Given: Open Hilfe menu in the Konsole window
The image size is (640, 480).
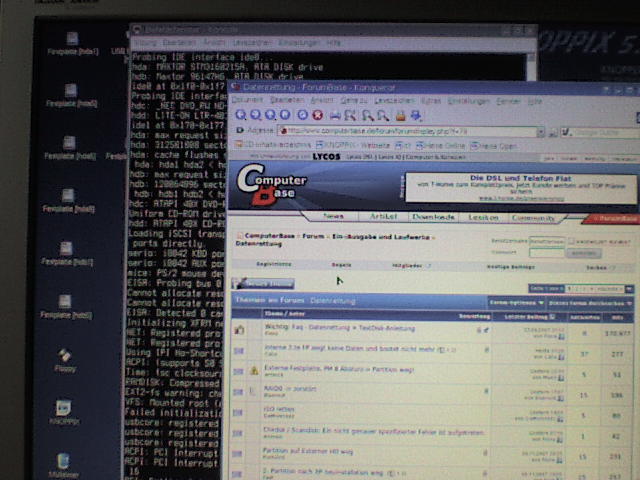Looking at the screenshot, I should [x=333, y=42].
